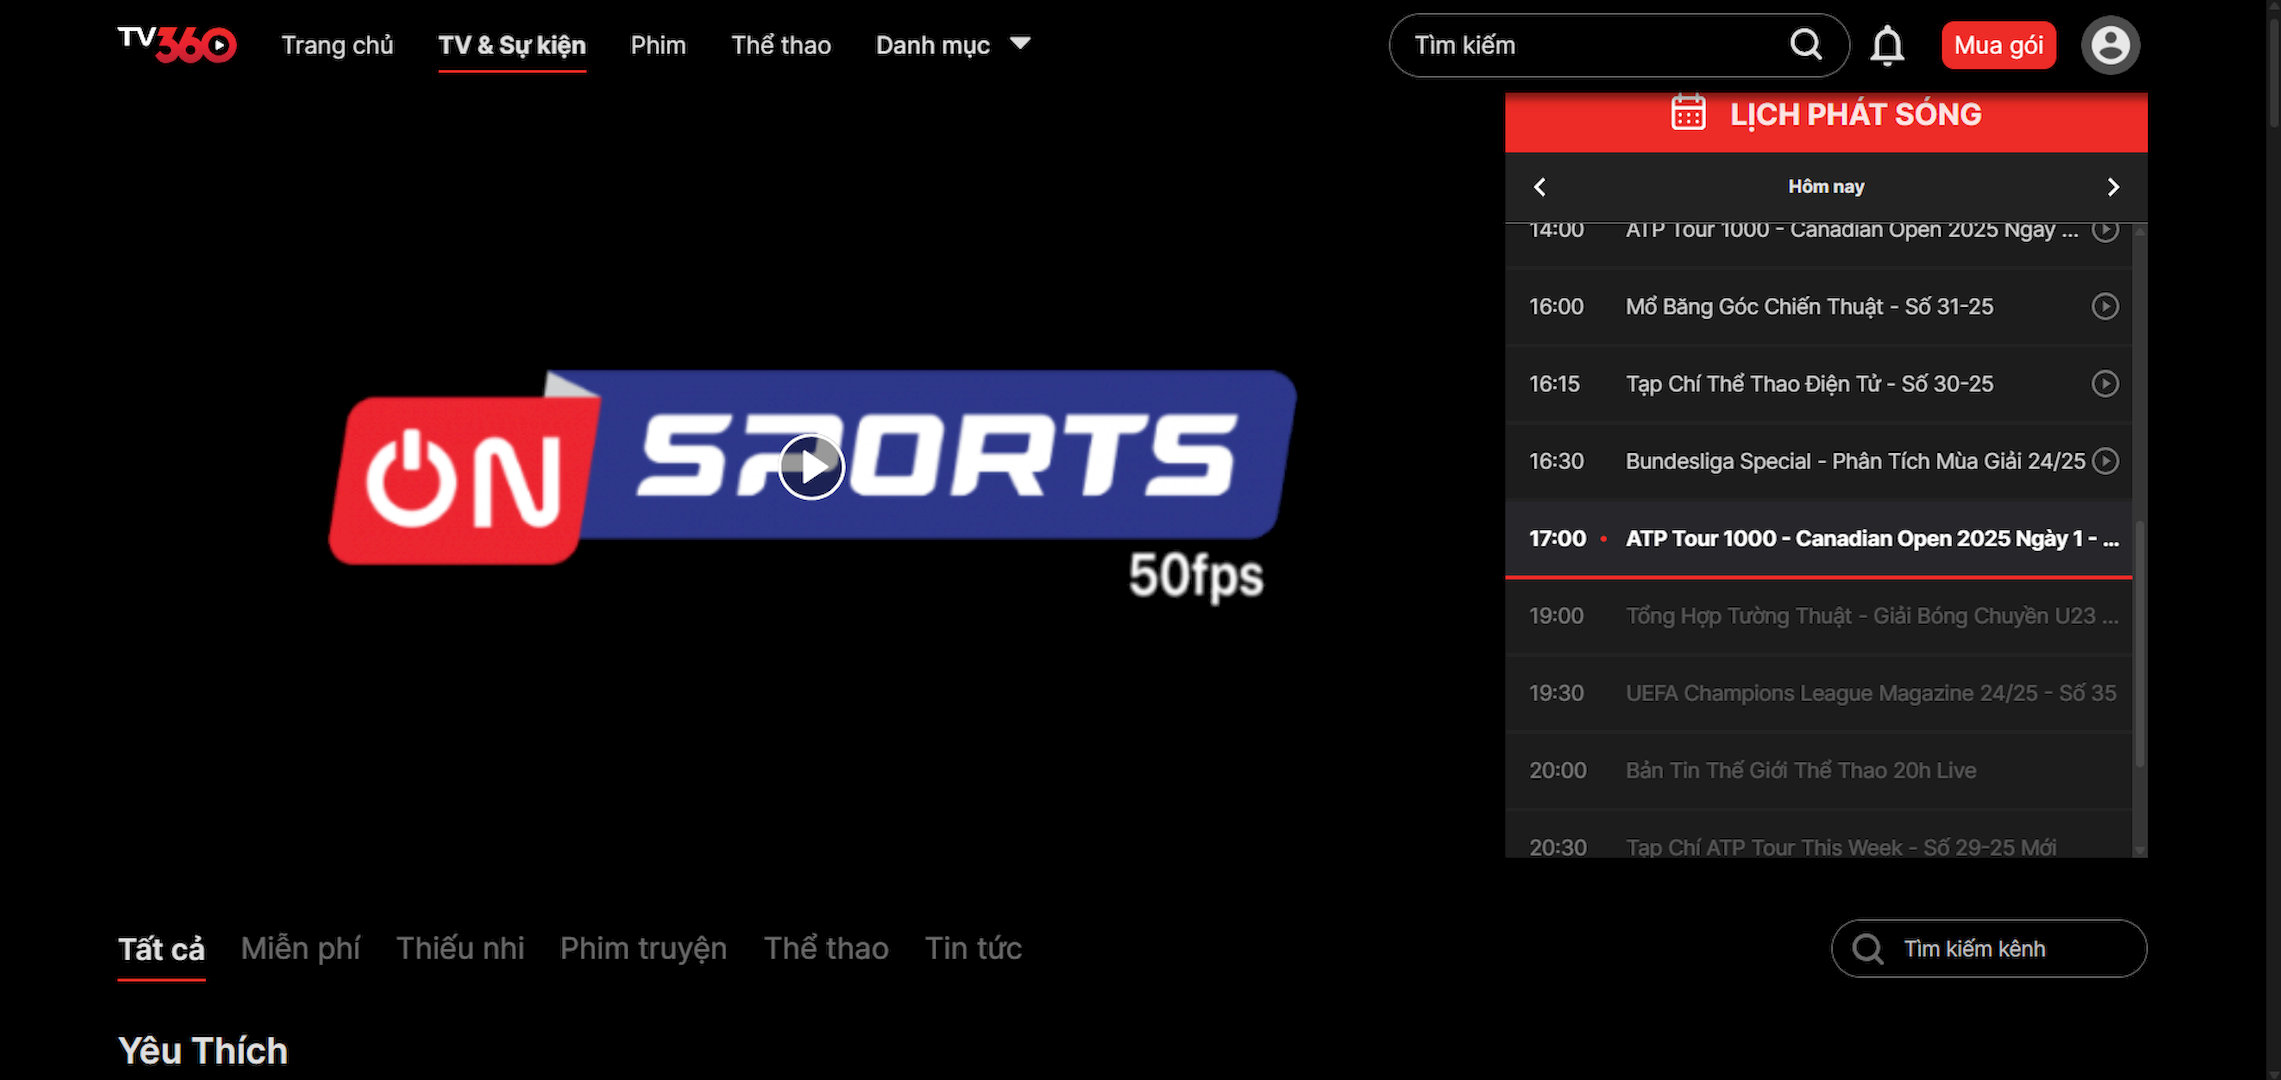Viewport: 2281px width, 1080px height.
Task: Select the TV & Sự kiện menu
Action: (512, 45)
